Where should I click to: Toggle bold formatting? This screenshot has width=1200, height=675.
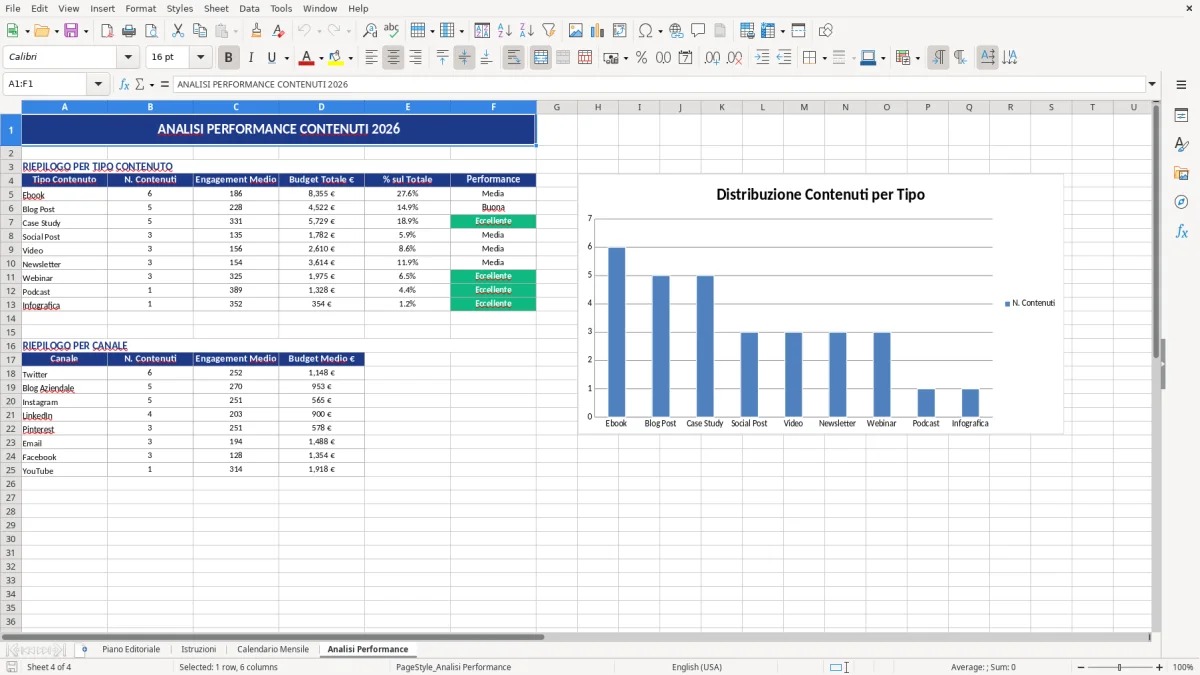coord(227,57)
